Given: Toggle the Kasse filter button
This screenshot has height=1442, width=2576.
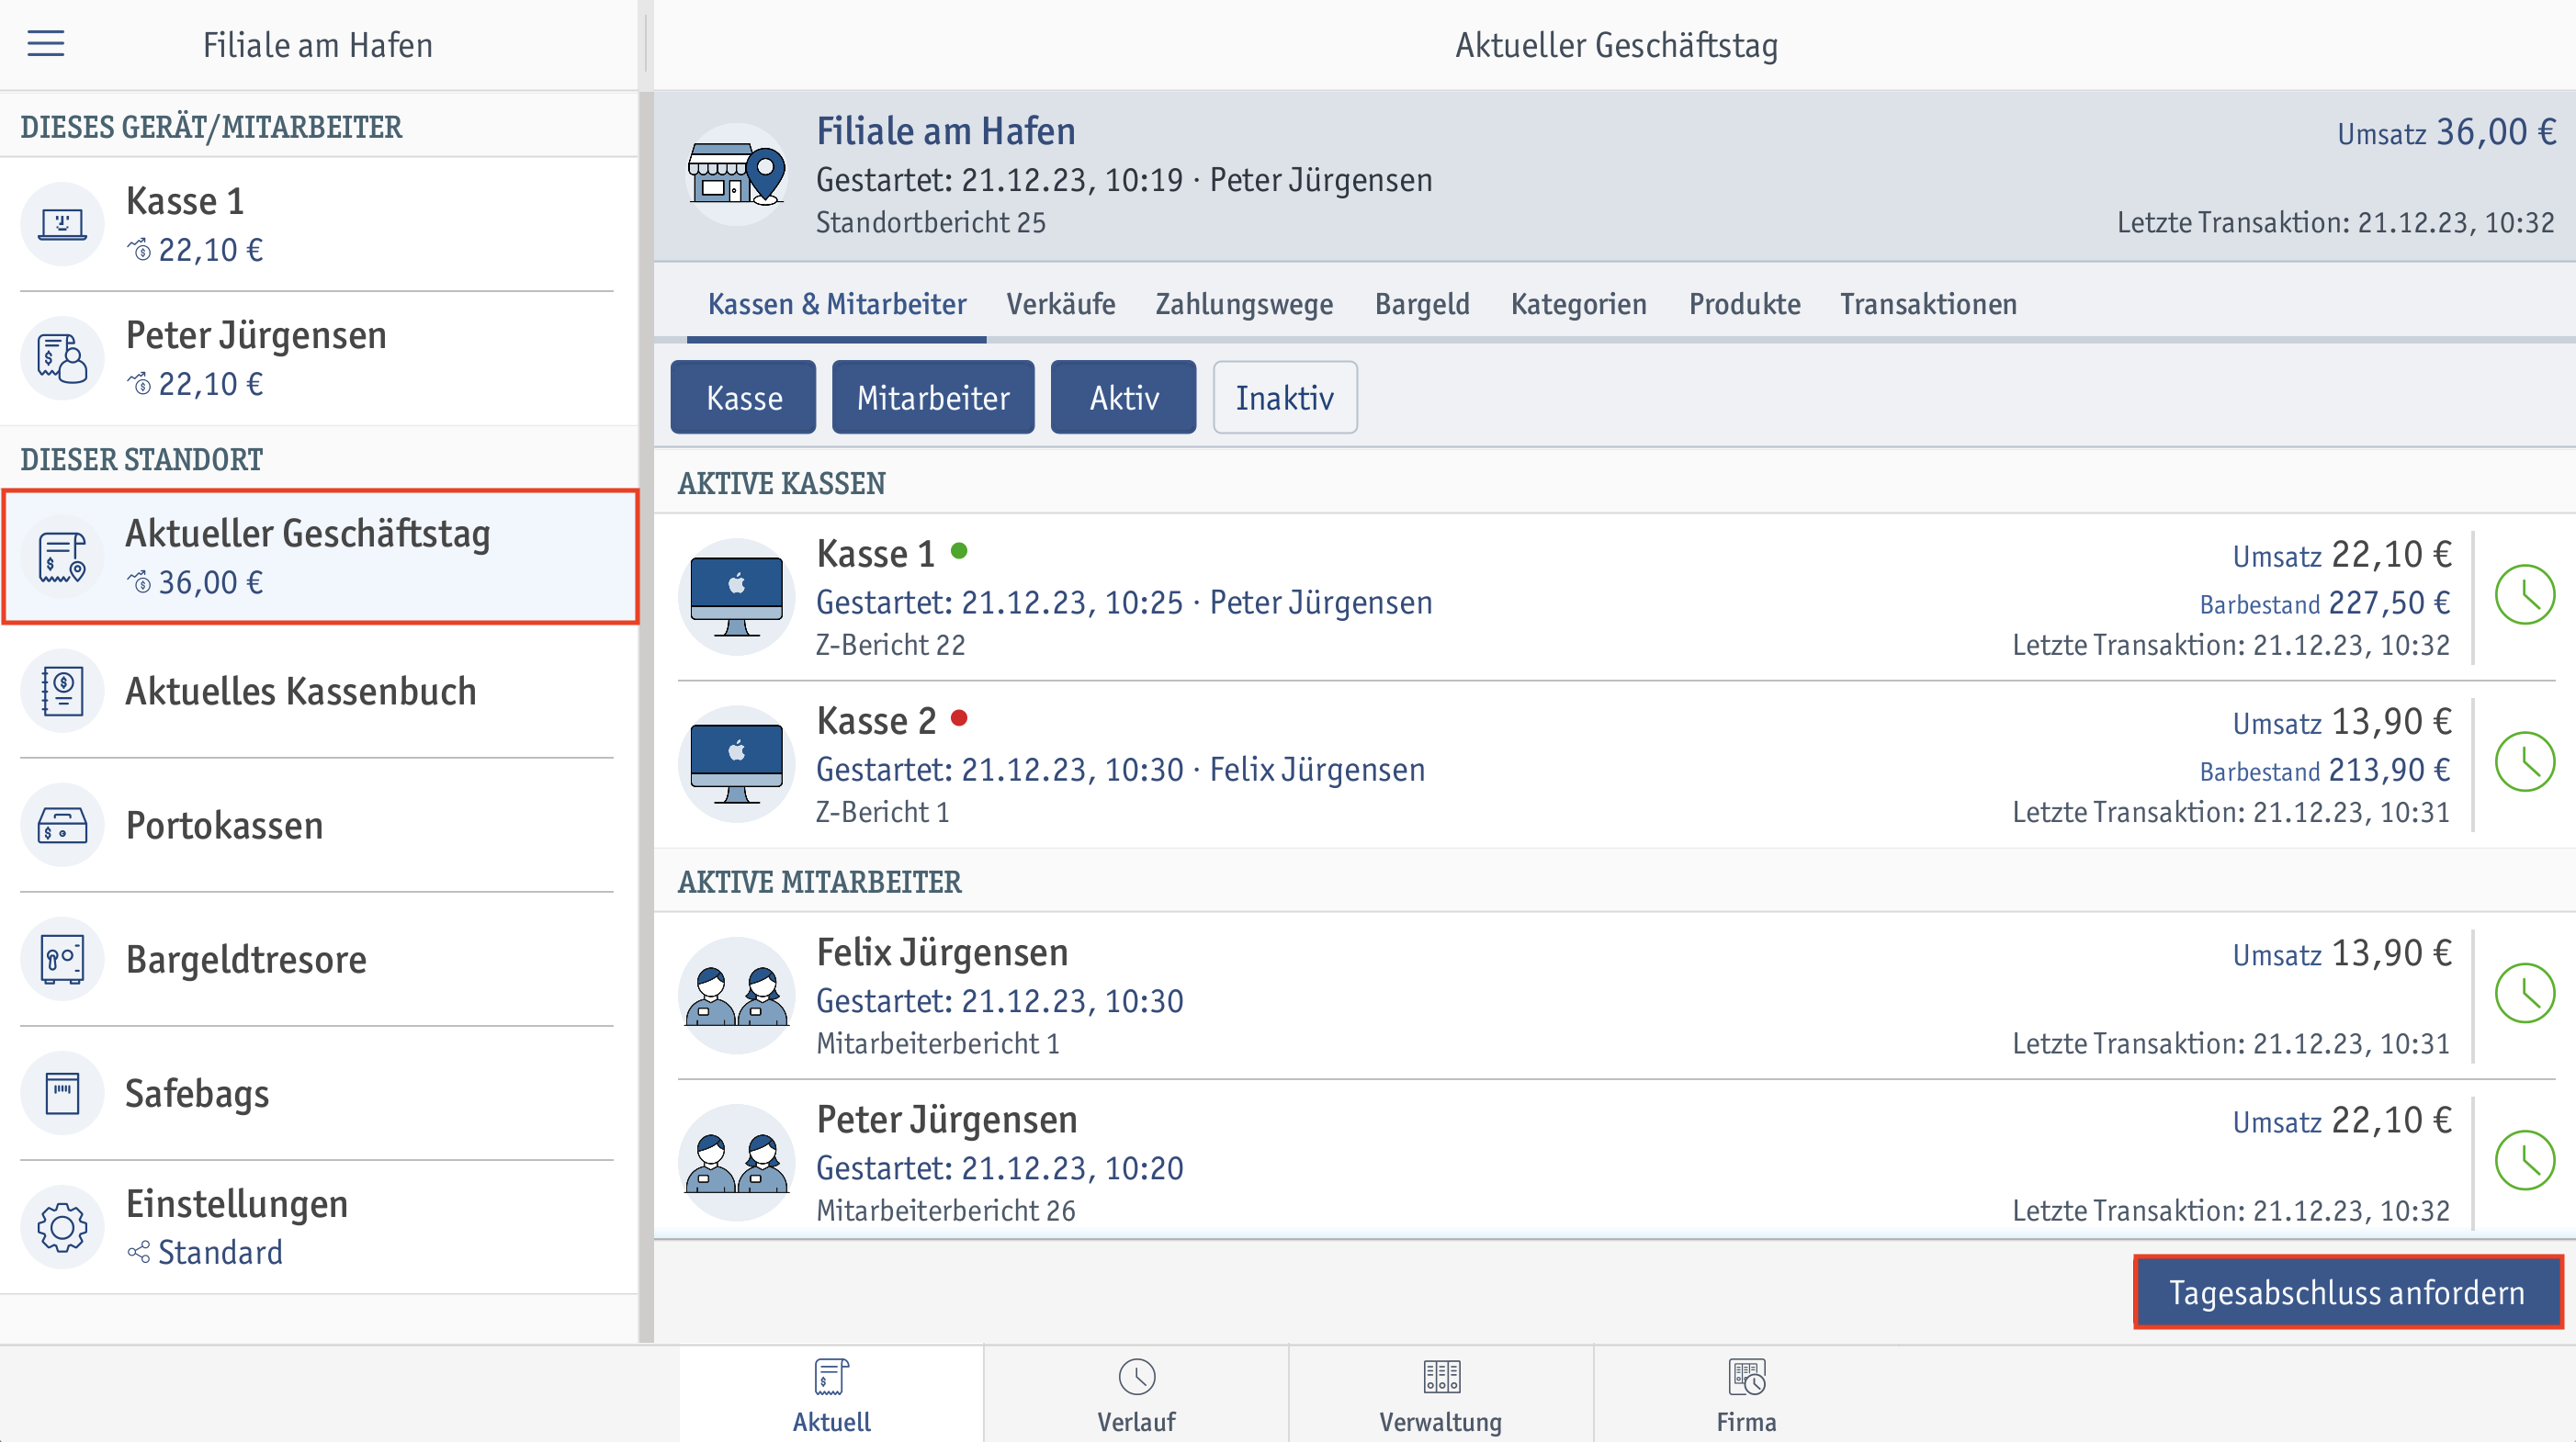Looking at the screenshot, I should pyautogui.click(x=743, y=397).
